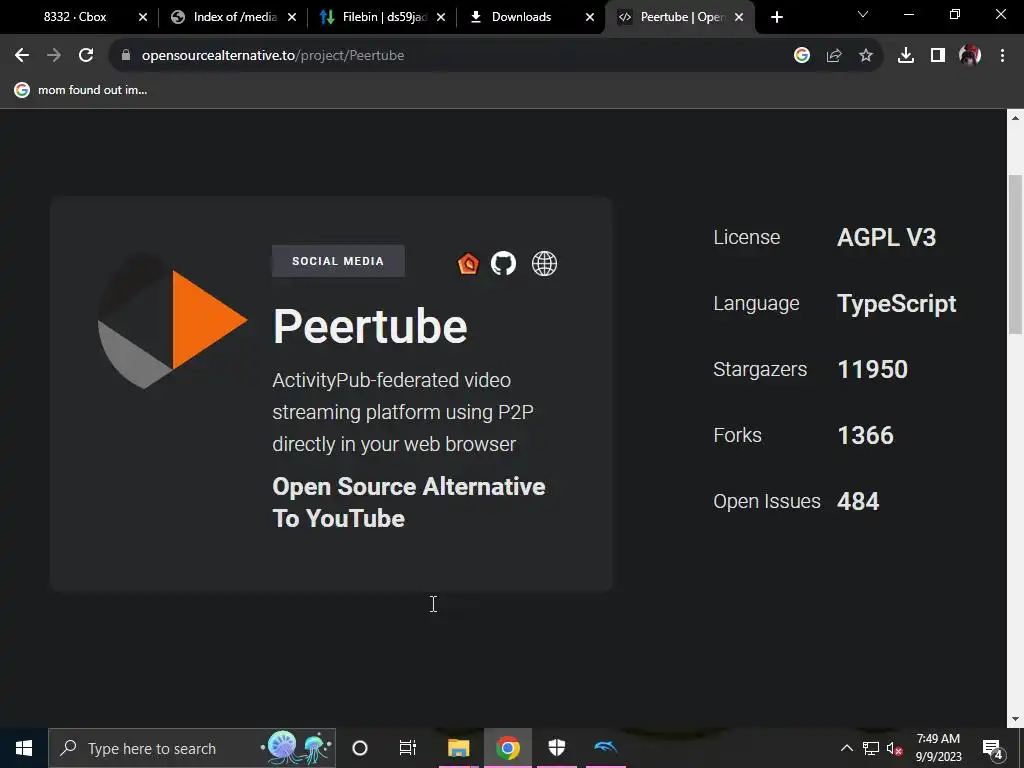1024x768 pixels.
Task: Open the globe website icon
Action: (x=544, y=263)
